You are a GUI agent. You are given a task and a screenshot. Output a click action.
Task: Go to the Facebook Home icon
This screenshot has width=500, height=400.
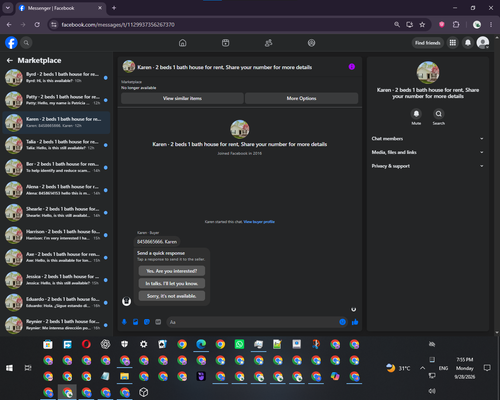click(182, 43)
